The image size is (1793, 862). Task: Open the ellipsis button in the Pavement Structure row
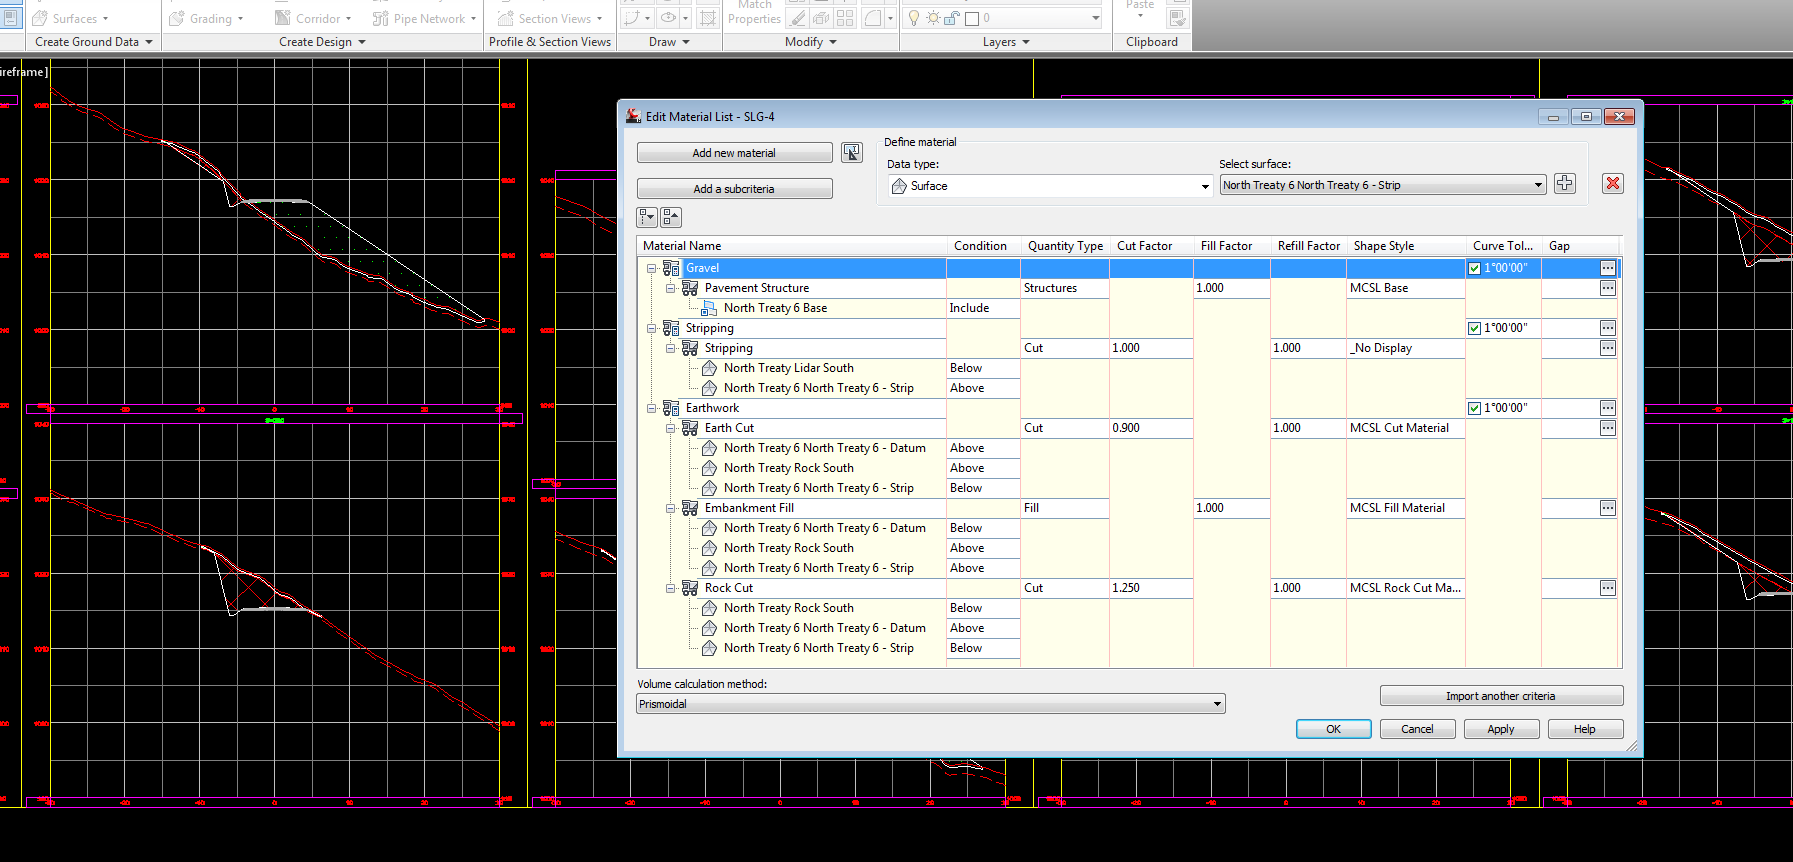[x=1608, y=288]
